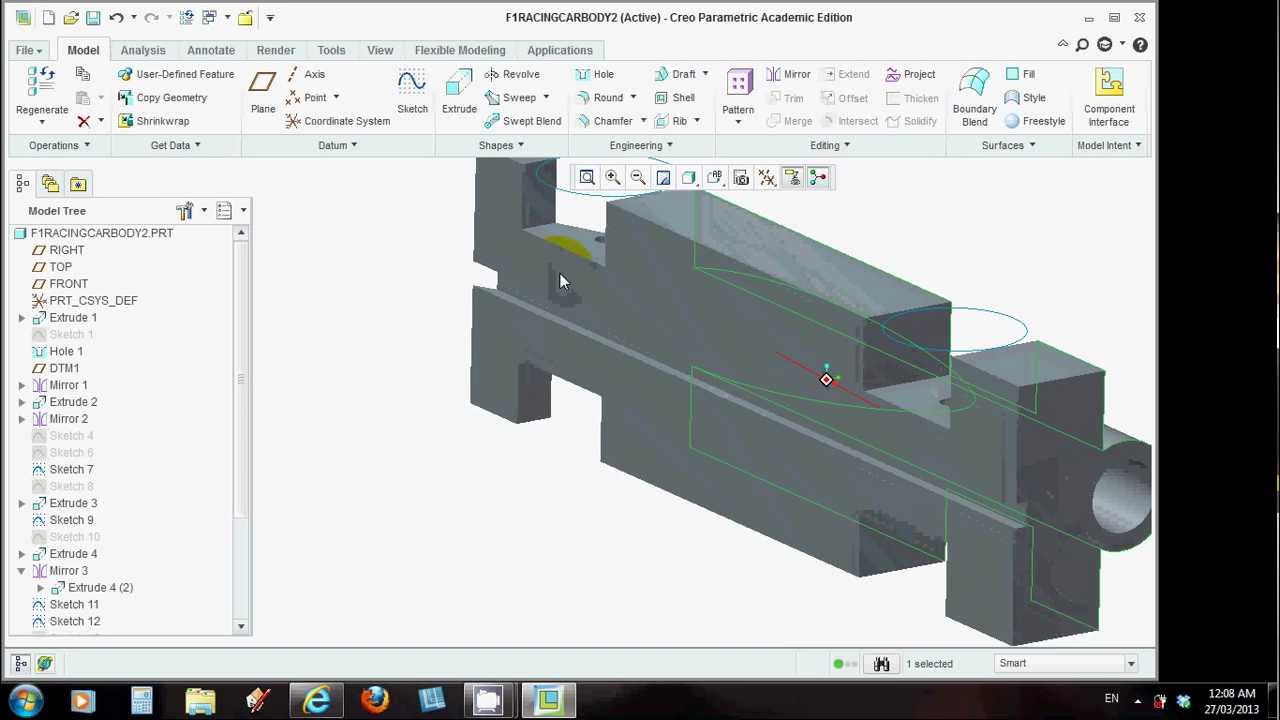Open the Operations group dropdown
1280x720 pixels.
tap(59, 145)
